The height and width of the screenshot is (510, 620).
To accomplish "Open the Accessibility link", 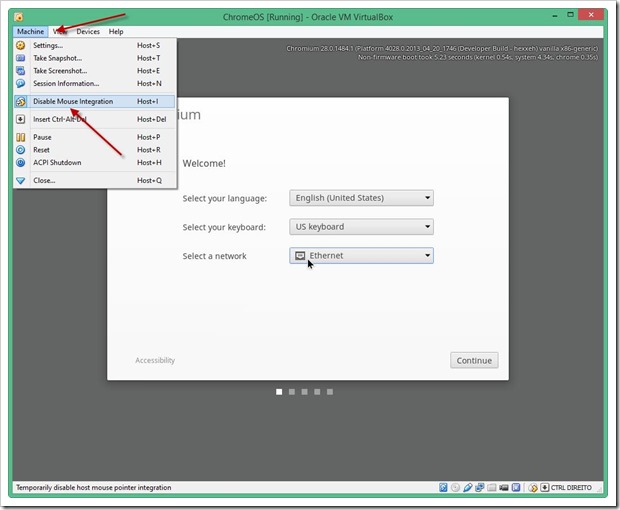I will 155,361.
